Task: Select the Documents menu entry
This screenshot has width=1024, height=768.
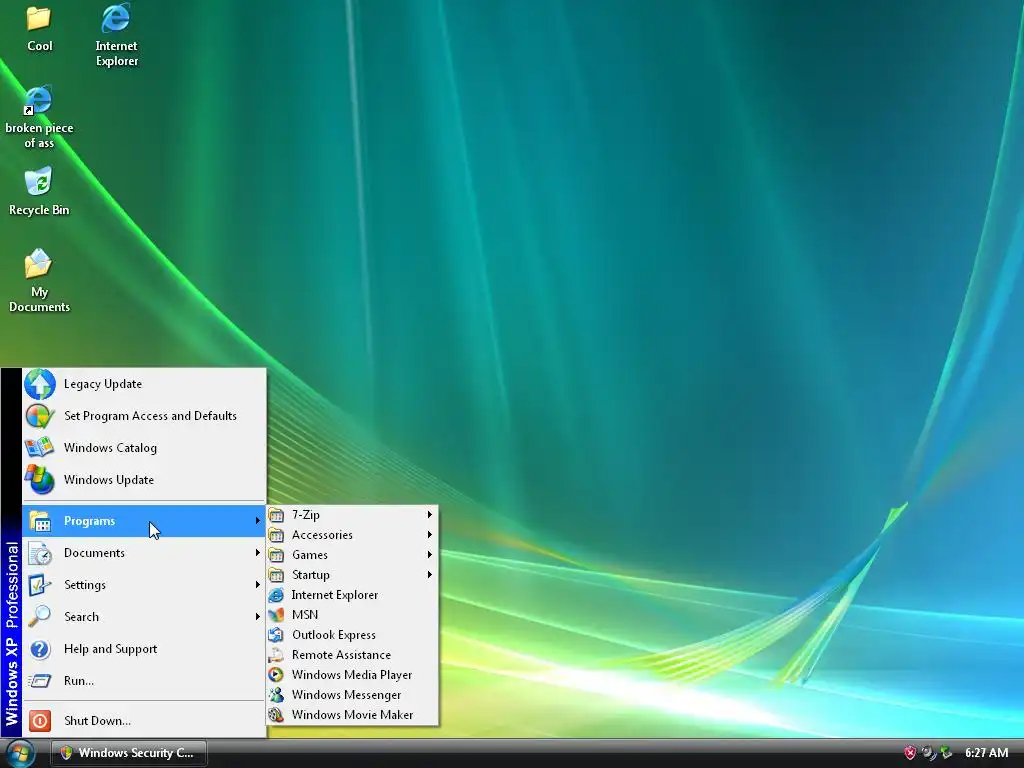Action: point(144,552)
